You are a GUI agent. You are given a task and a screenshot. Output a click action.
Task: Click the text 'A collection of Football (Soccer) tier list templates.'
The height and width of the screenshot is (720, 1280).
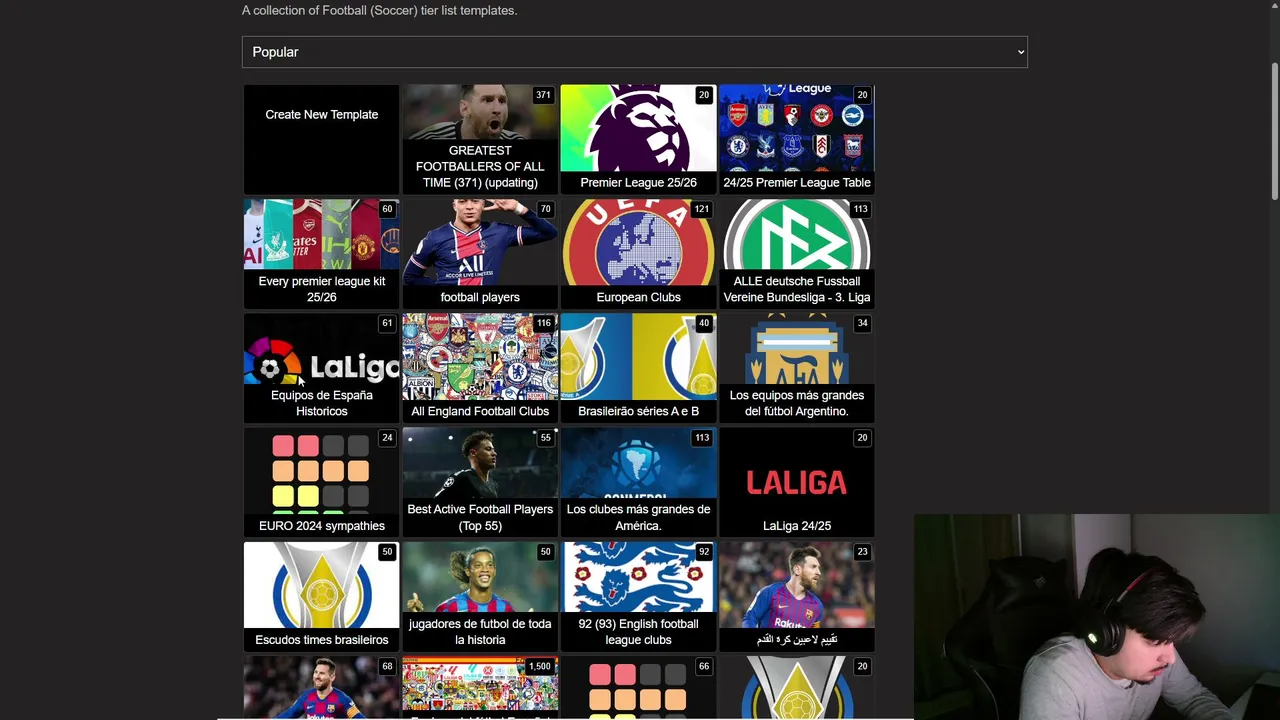pyautogui.click(x=379, y=10)
